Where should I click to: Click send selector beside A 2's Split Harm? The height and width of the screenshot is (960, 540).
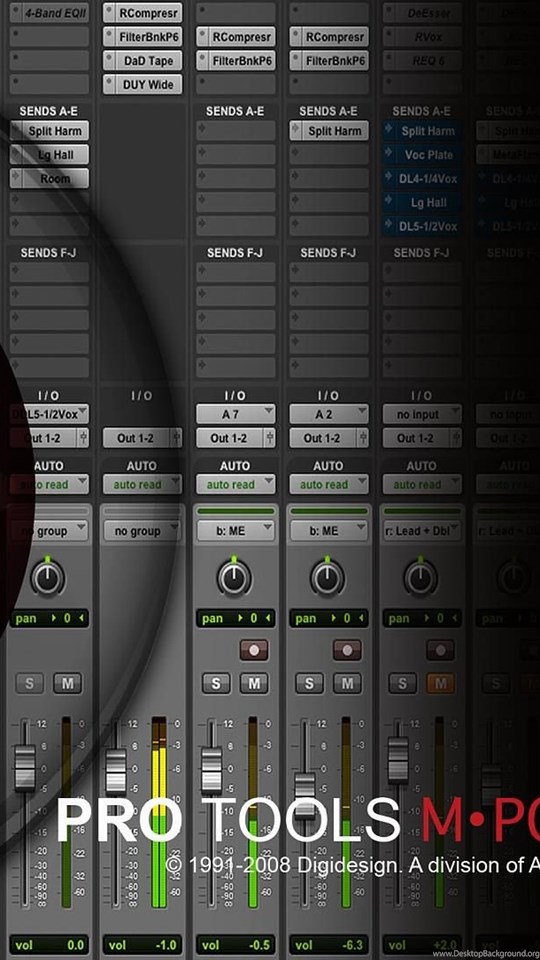click(295, 130)
